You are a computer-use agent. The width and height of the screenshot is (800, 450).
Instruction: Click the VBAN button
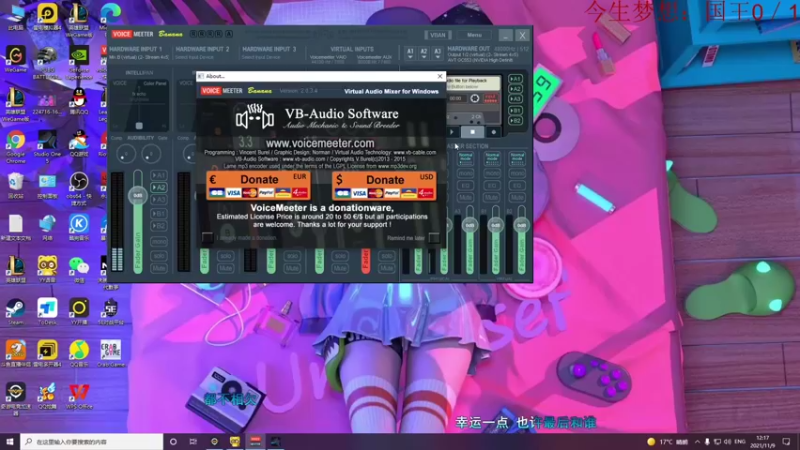point(438,35)
